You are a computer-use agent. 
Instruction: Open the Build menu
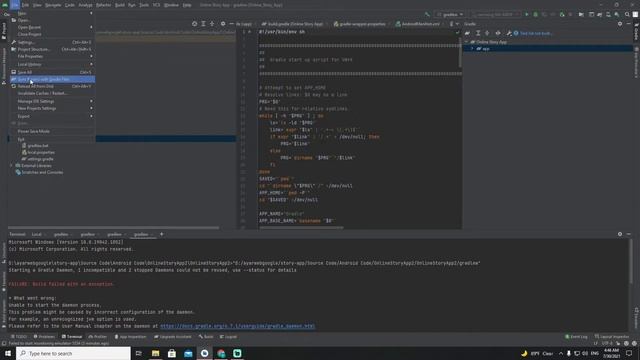click(120, 5)
